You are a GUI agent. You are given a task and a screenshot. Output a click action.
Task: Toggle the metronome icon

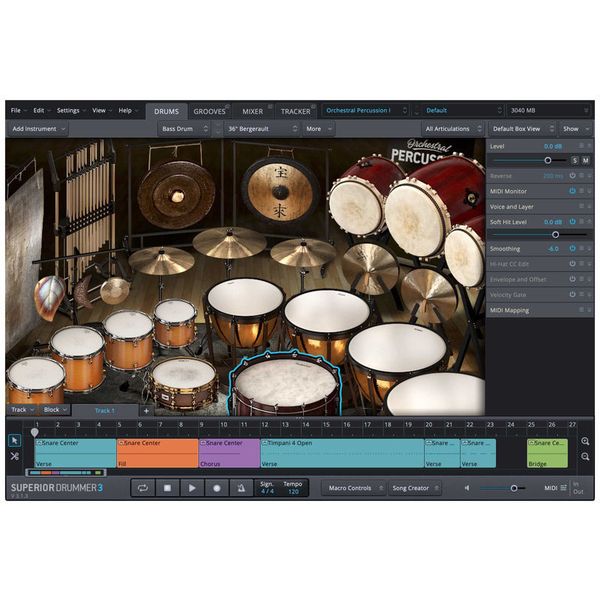tap(241, 488)
